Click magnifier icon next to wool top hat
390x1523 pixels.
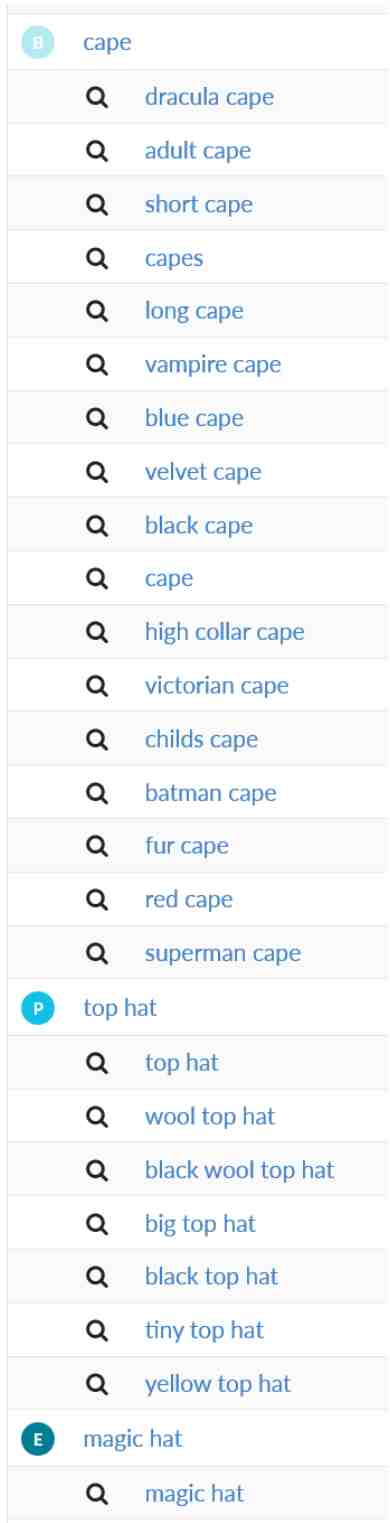point(97,1116)
